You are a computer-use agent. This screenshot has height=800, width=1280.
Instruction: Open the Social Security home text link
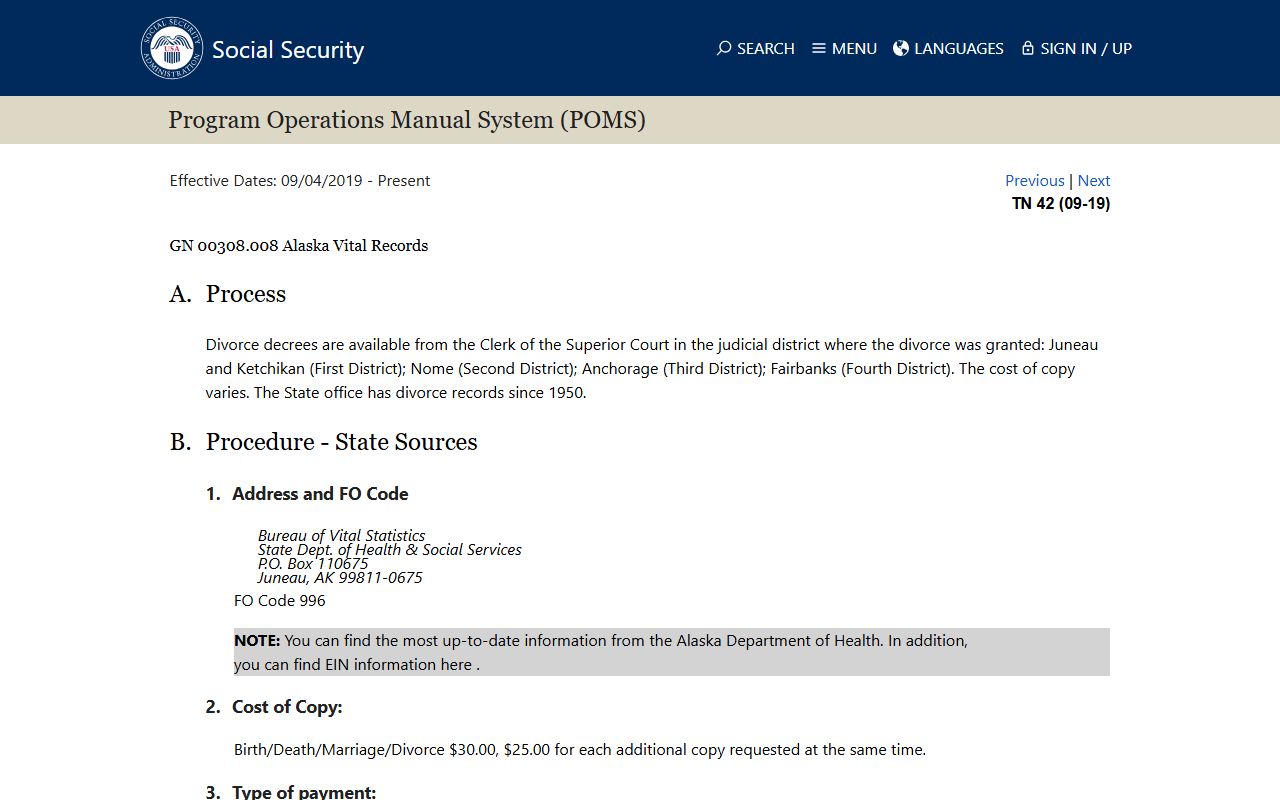pyautogui.click(x=288, y=50)
